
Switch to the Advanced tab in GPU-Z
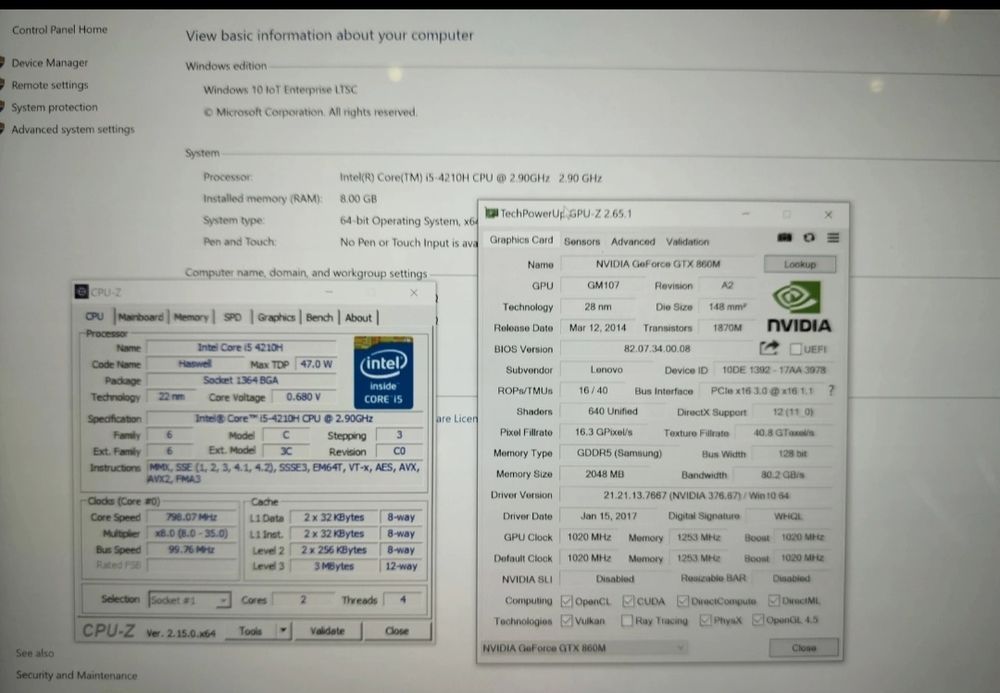[x=633, y=242]
